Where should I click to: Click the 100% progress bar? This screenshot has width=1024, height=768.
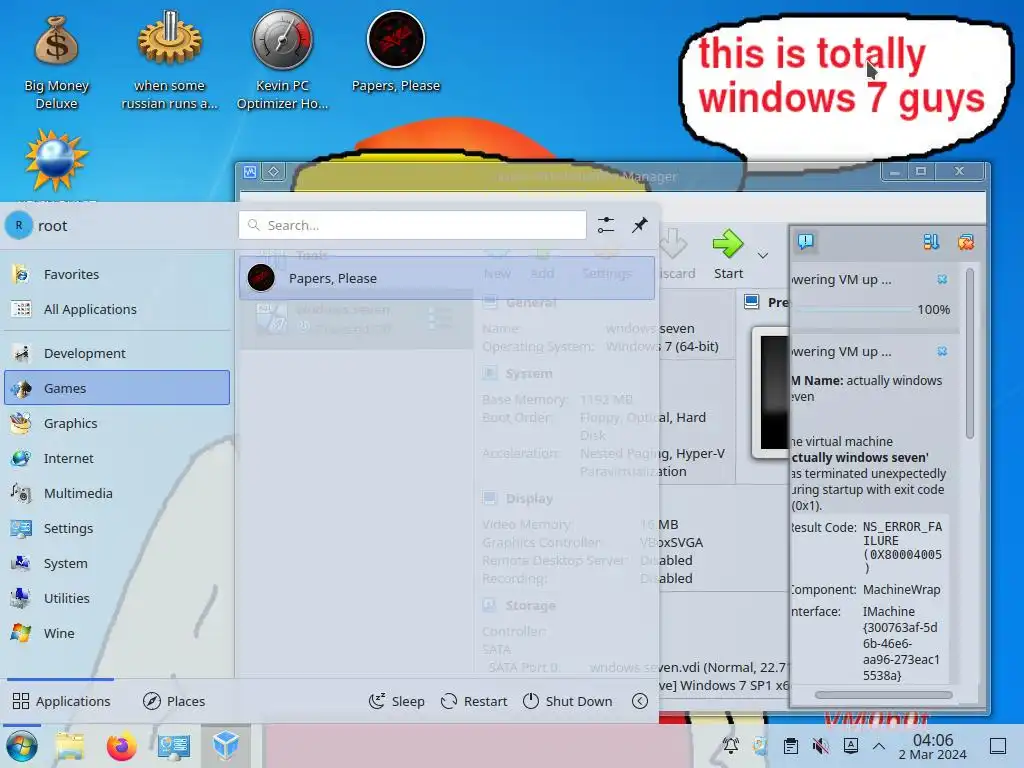coord(853,310)
